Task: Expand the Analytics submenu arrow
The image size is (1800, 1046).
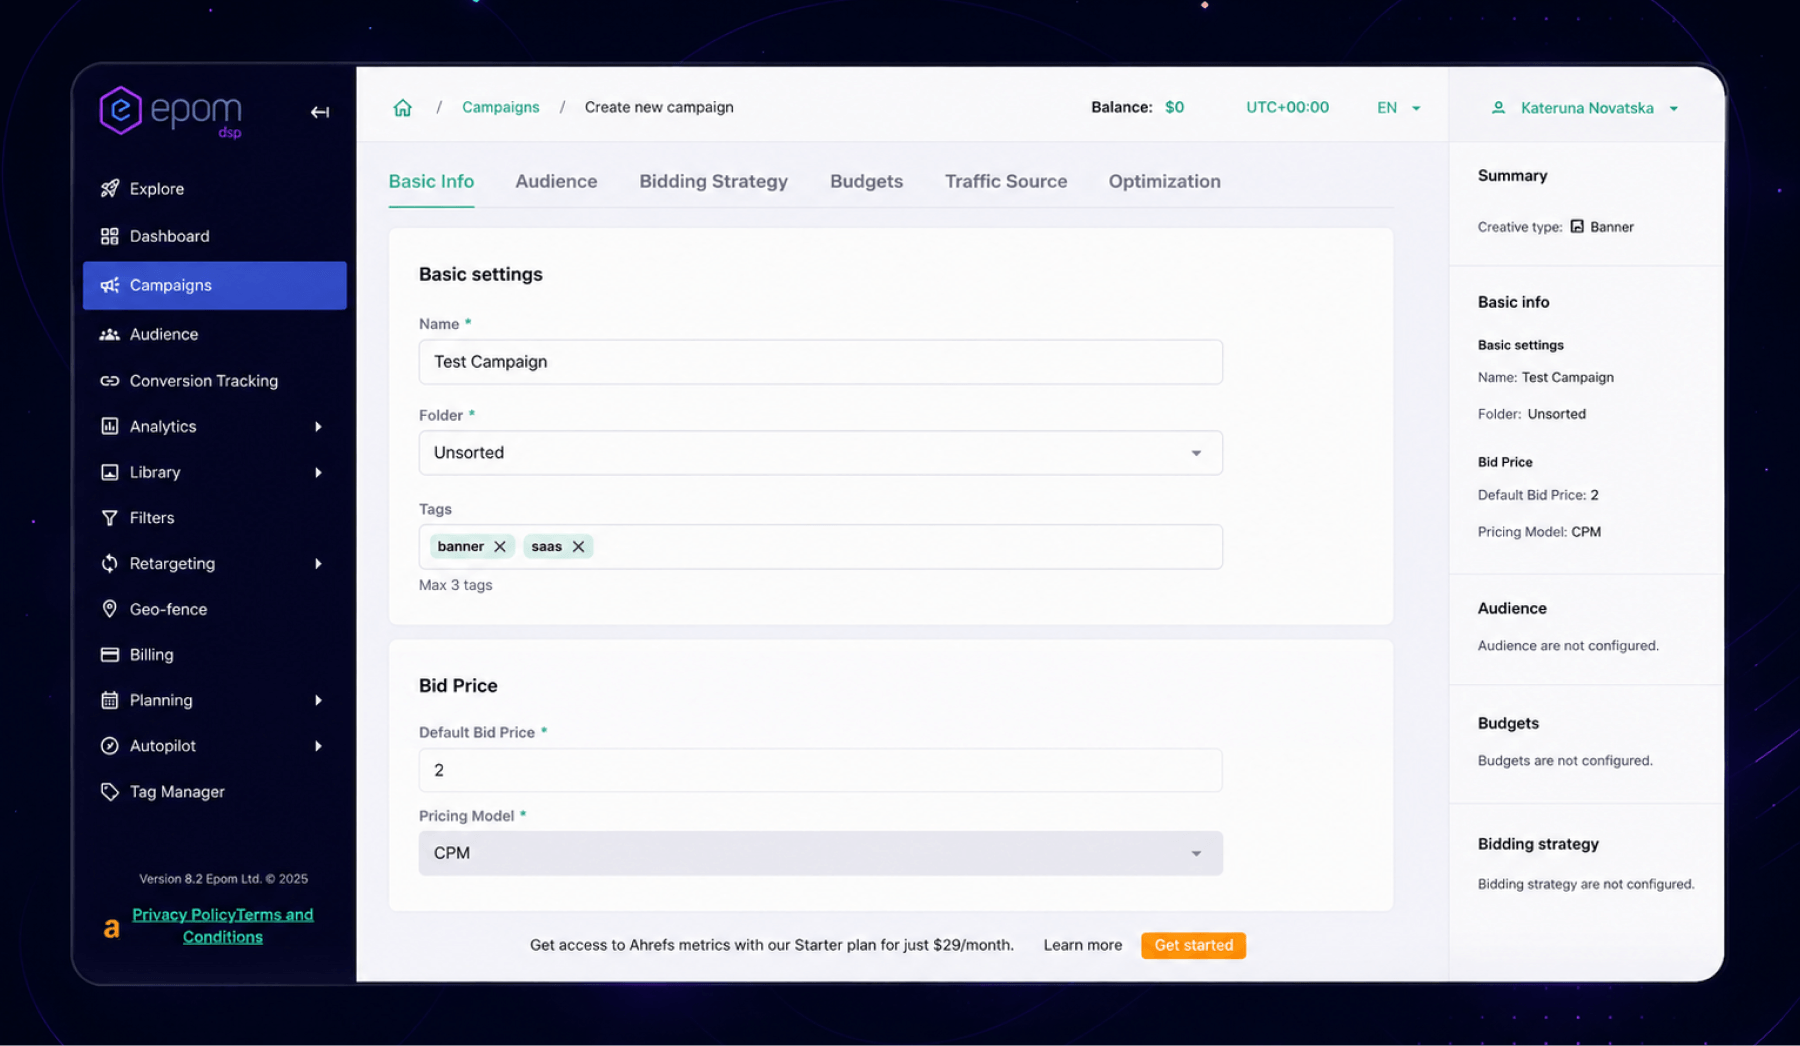Action: click(x=318, y=427)
